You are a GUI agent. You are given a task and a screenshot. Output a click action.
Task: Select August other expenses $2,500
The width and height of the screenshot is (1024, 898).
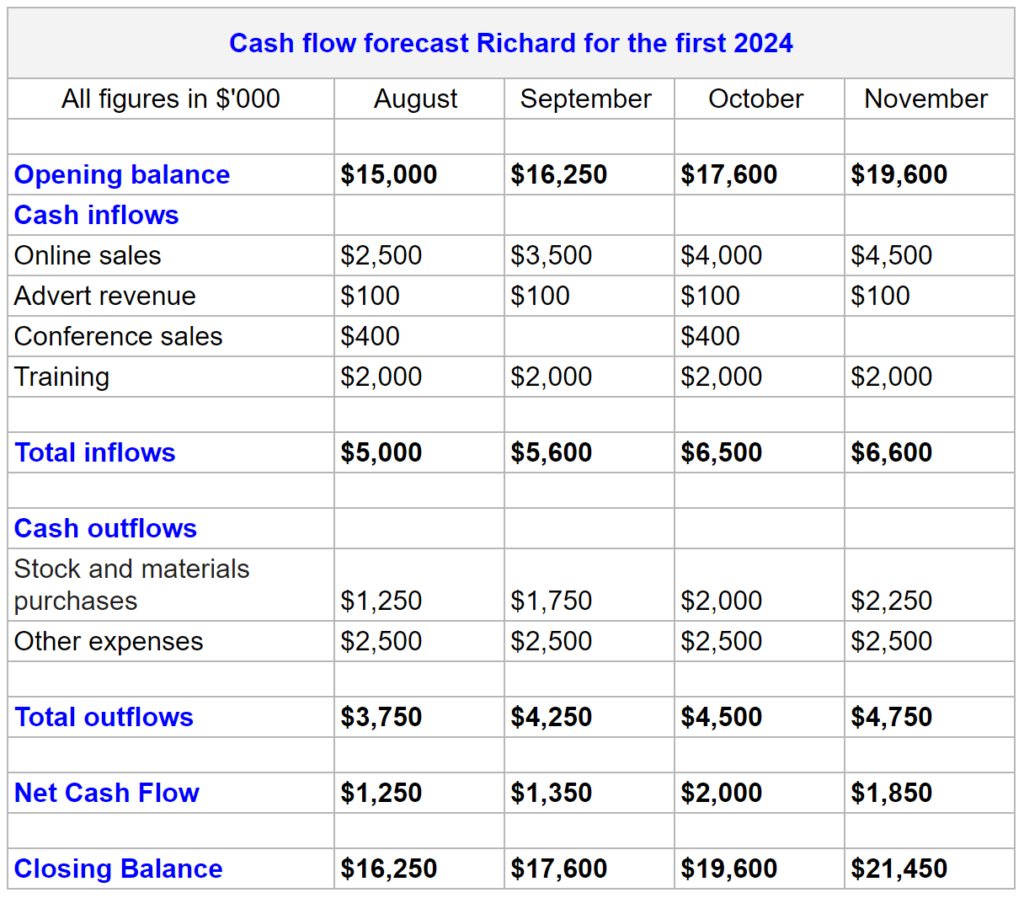point(381,641)
